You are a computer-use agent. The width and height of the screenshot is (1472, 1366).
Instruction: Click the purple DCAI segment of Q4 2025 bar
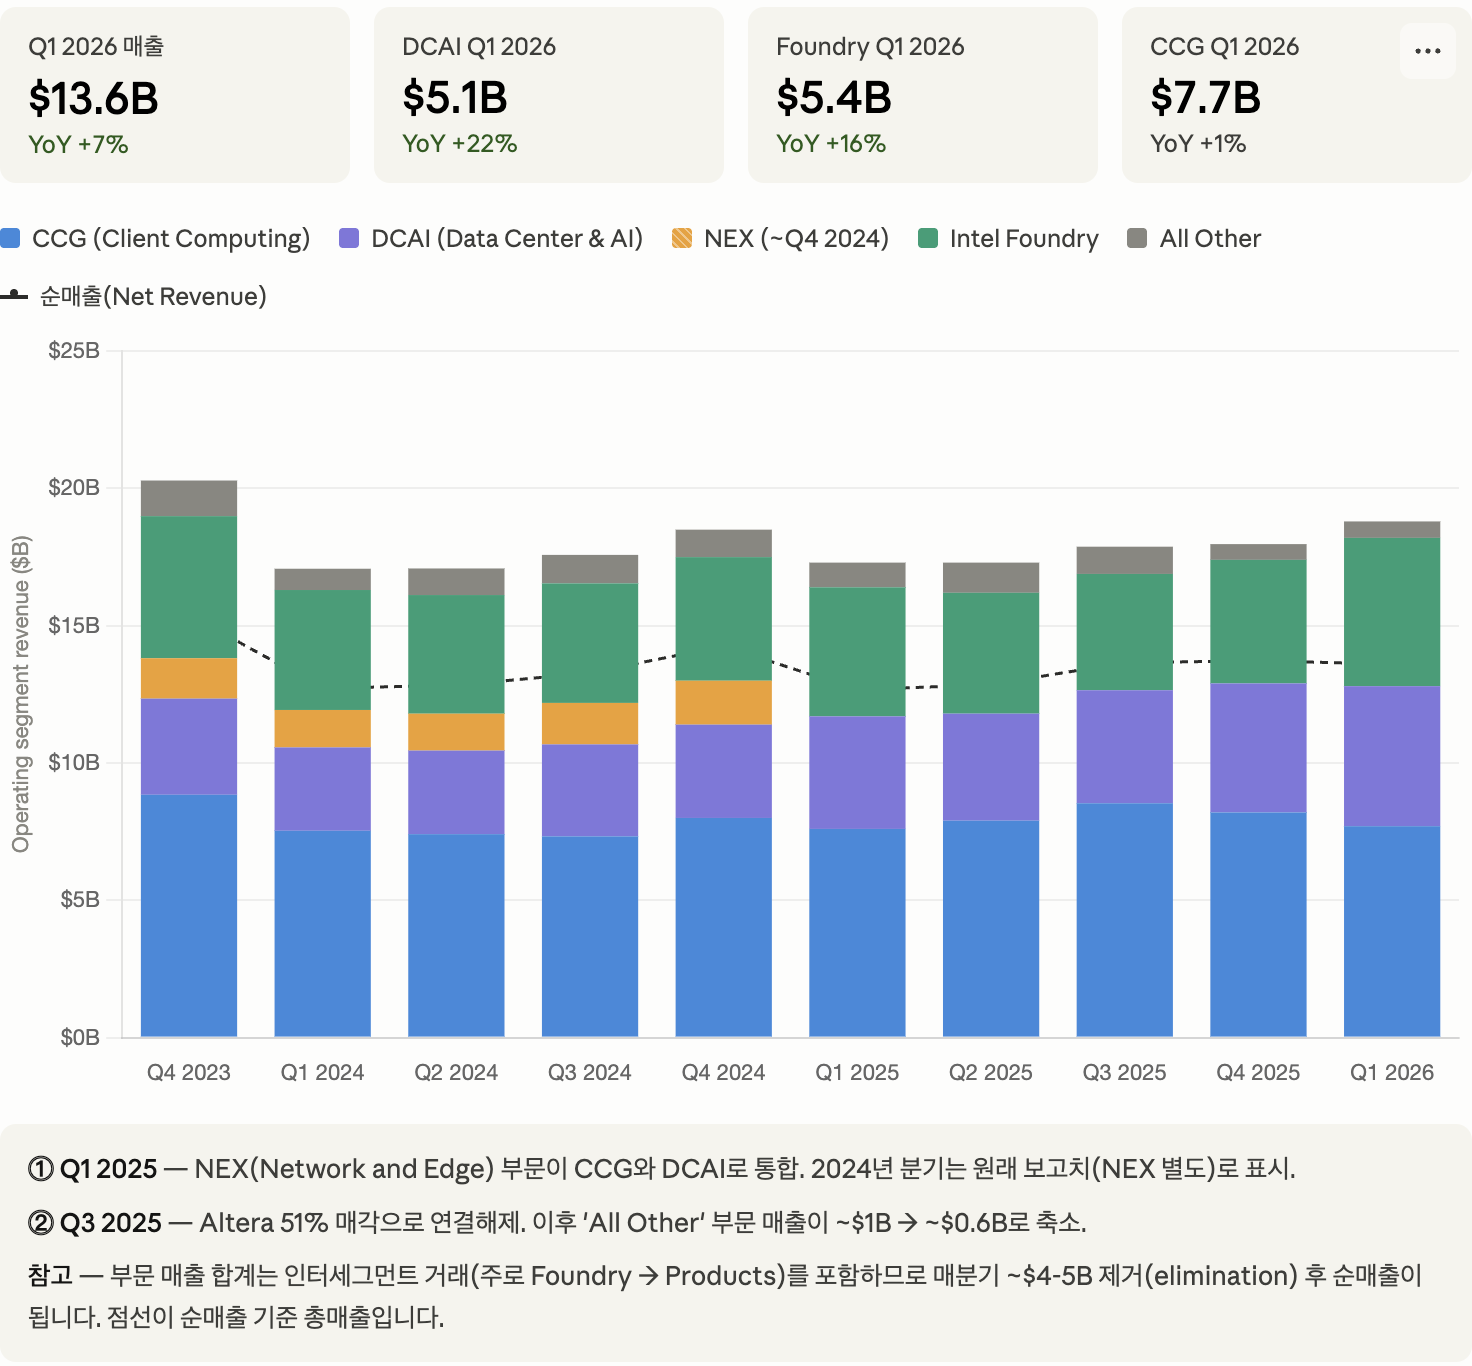coord(1258,748)
